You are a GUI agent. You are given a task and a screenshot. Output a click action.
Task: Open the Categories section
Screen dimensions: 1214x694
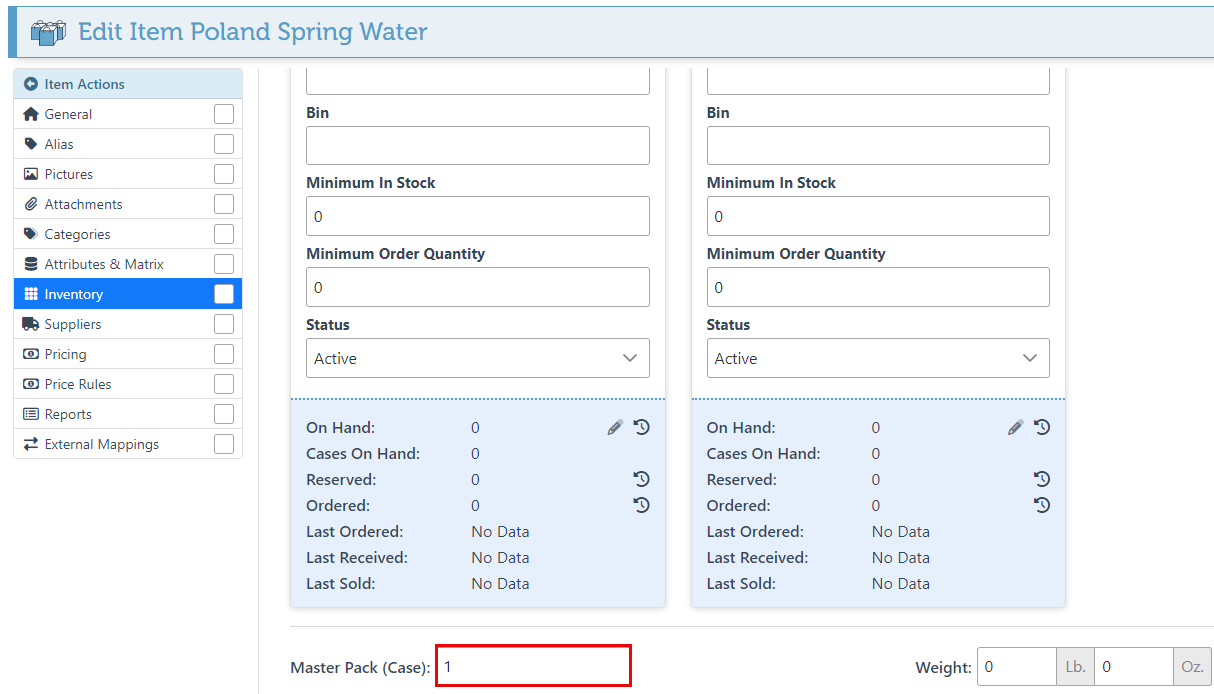[x=77, y=234]
